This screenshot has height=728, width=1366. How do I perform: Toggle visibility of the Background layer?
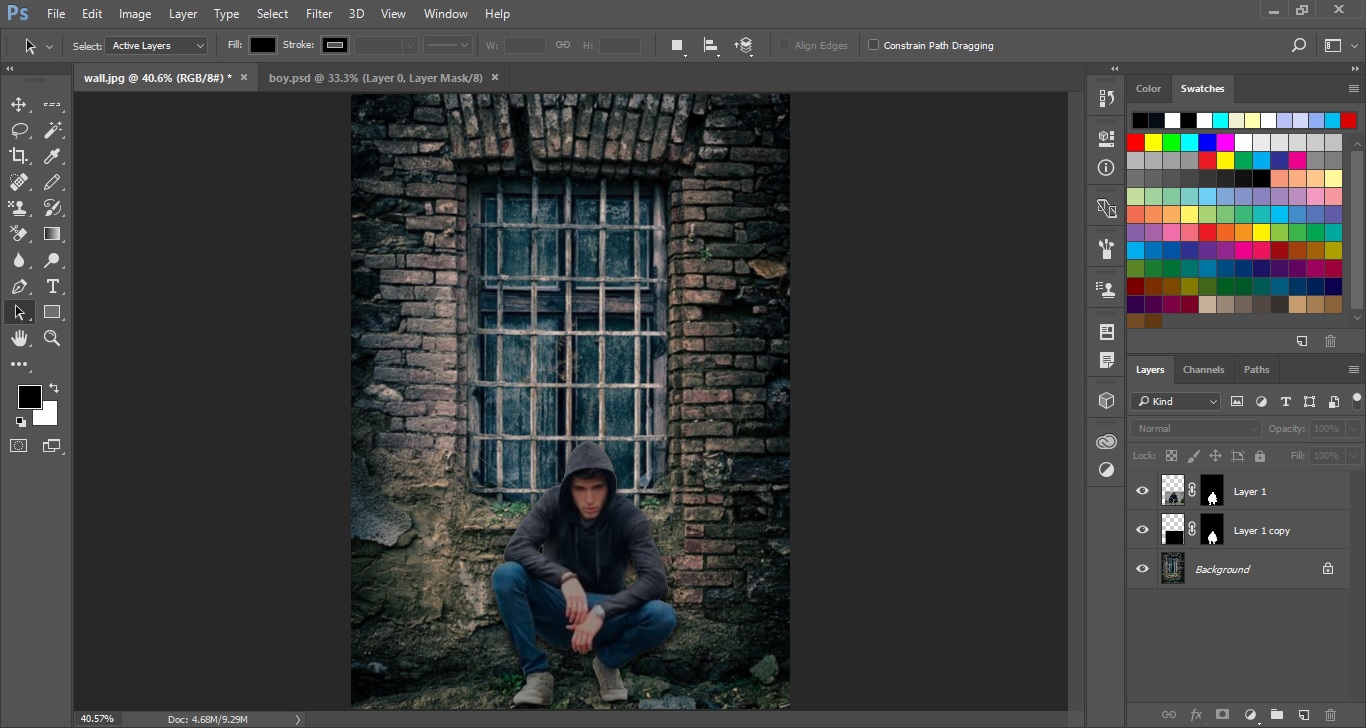pyautogui.click(x=1142, y=569)
